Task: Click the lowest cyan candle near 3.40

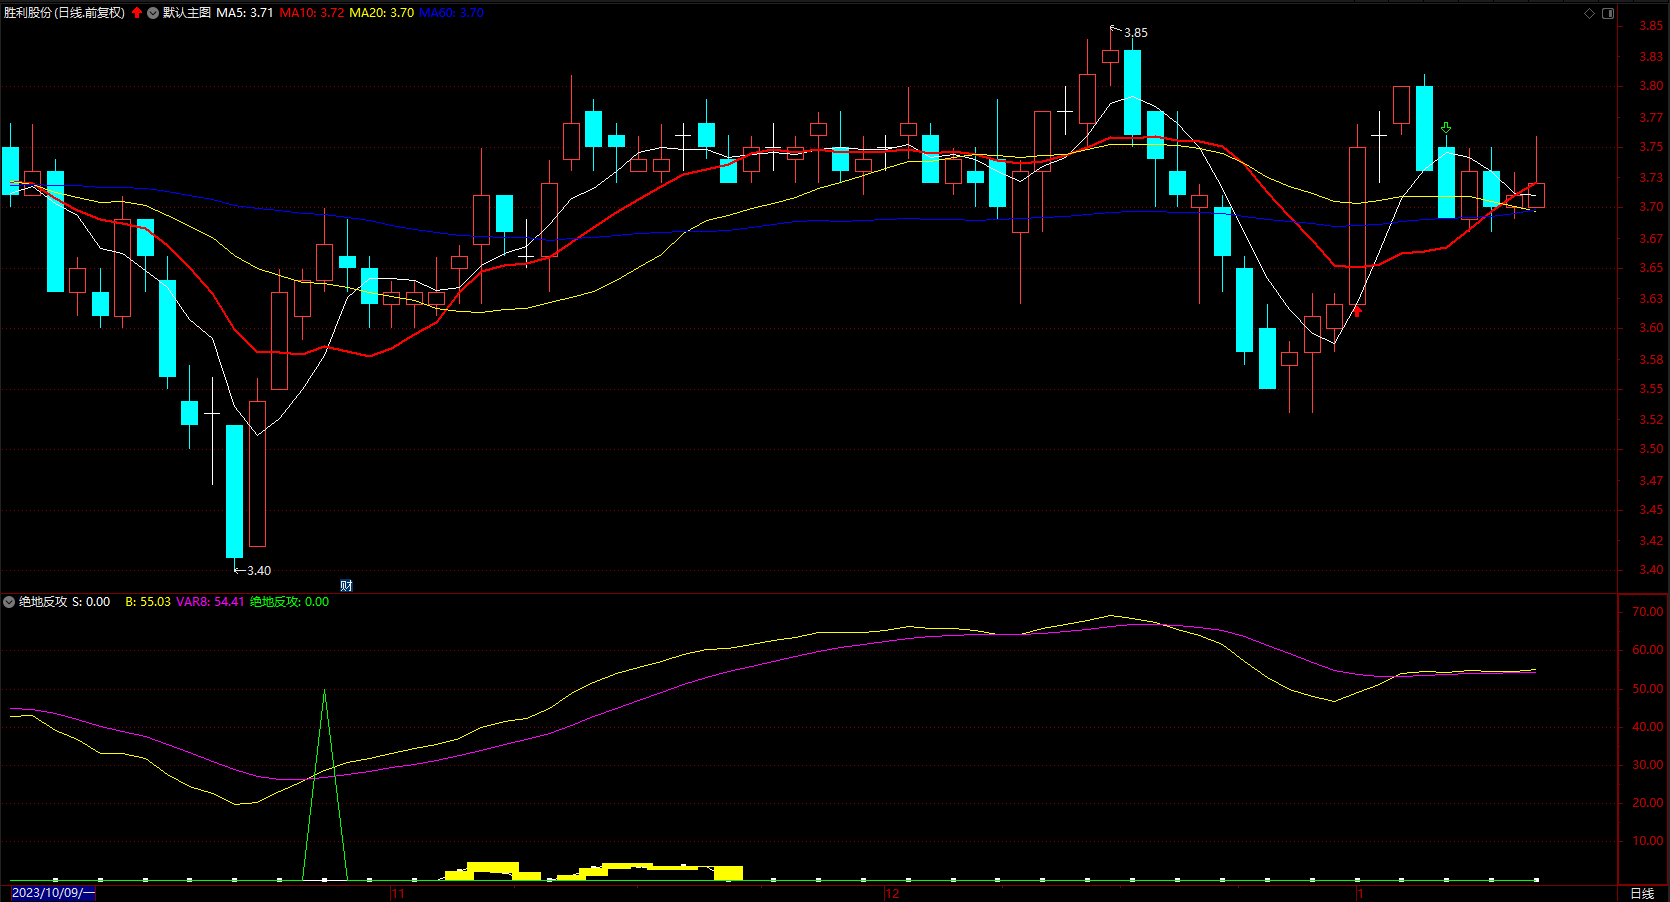Action: pyautogui.click(x=234, y=491)
